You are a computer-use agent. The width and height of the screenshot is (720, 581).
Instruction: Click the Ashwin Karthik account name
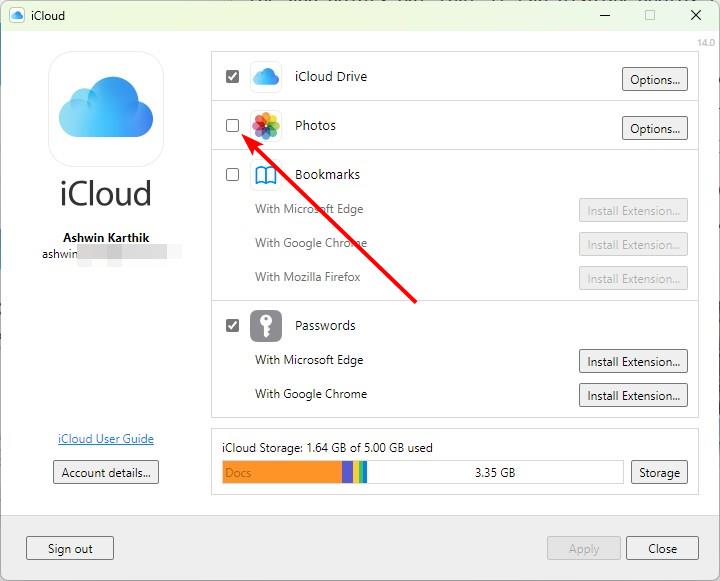106,237
